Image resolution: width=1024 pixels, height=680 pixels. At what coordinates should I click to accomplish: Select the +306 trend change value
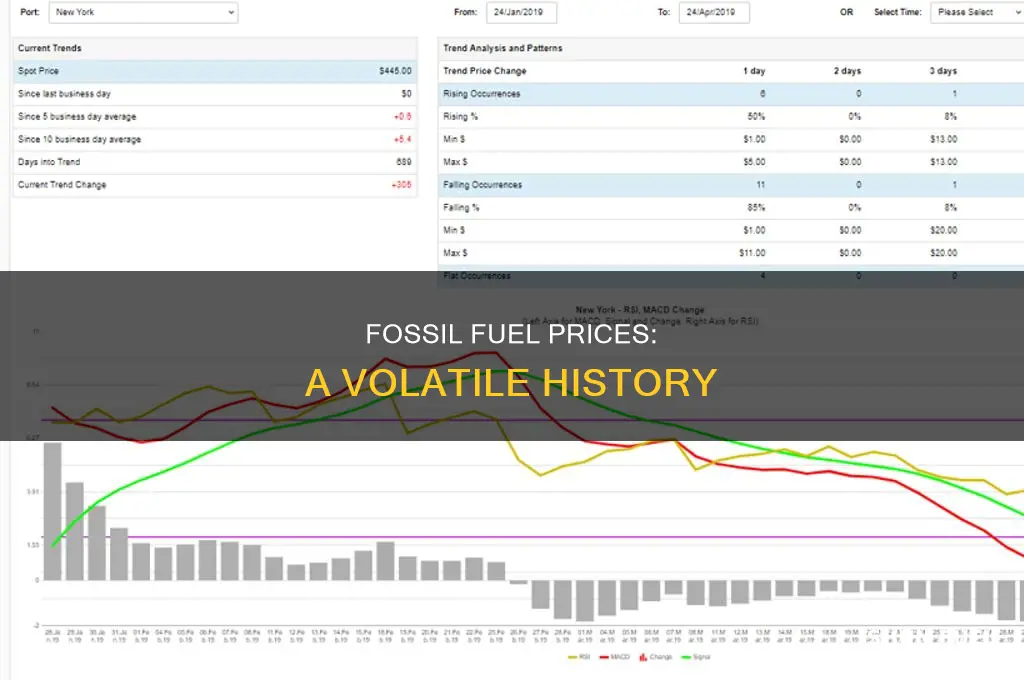coord(402,185)
